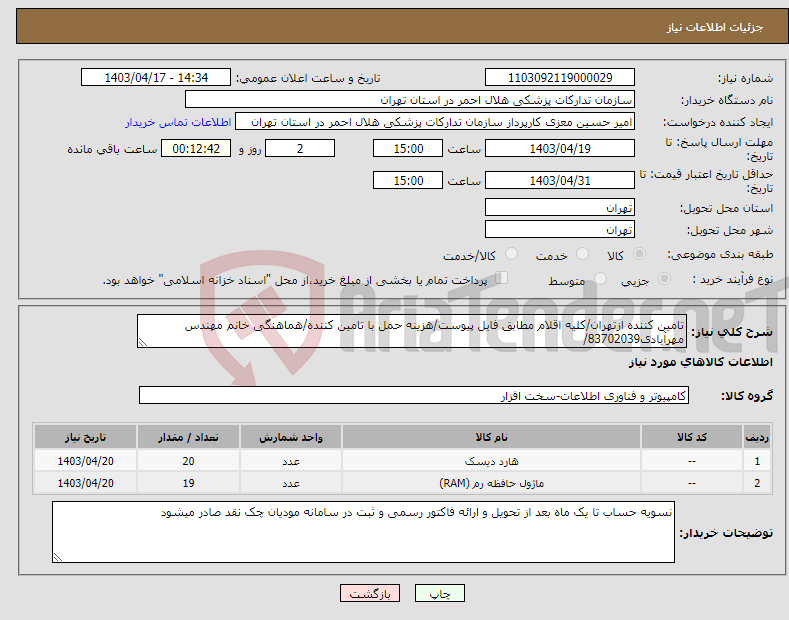The height and width of the screenshot is (620, 789).
Task: Click the واحد شمارش column header
Action: [291, 437]
